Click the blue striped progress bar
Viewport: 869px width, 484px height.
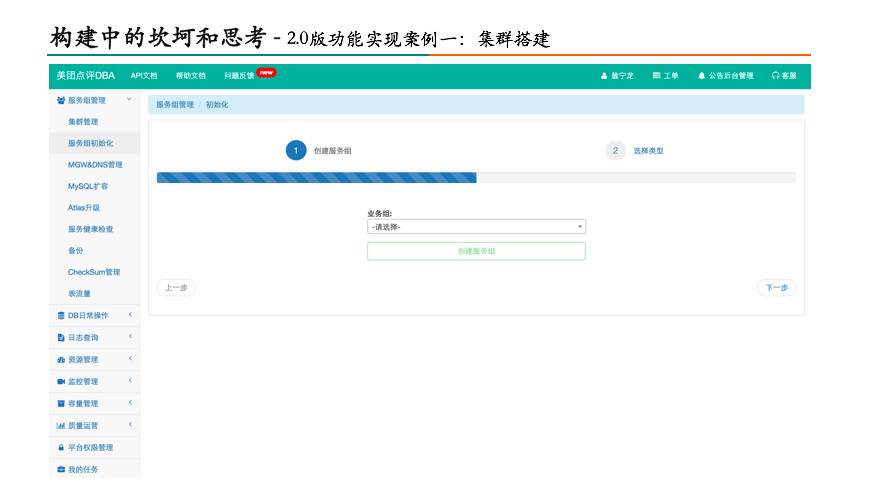(316, 177)
